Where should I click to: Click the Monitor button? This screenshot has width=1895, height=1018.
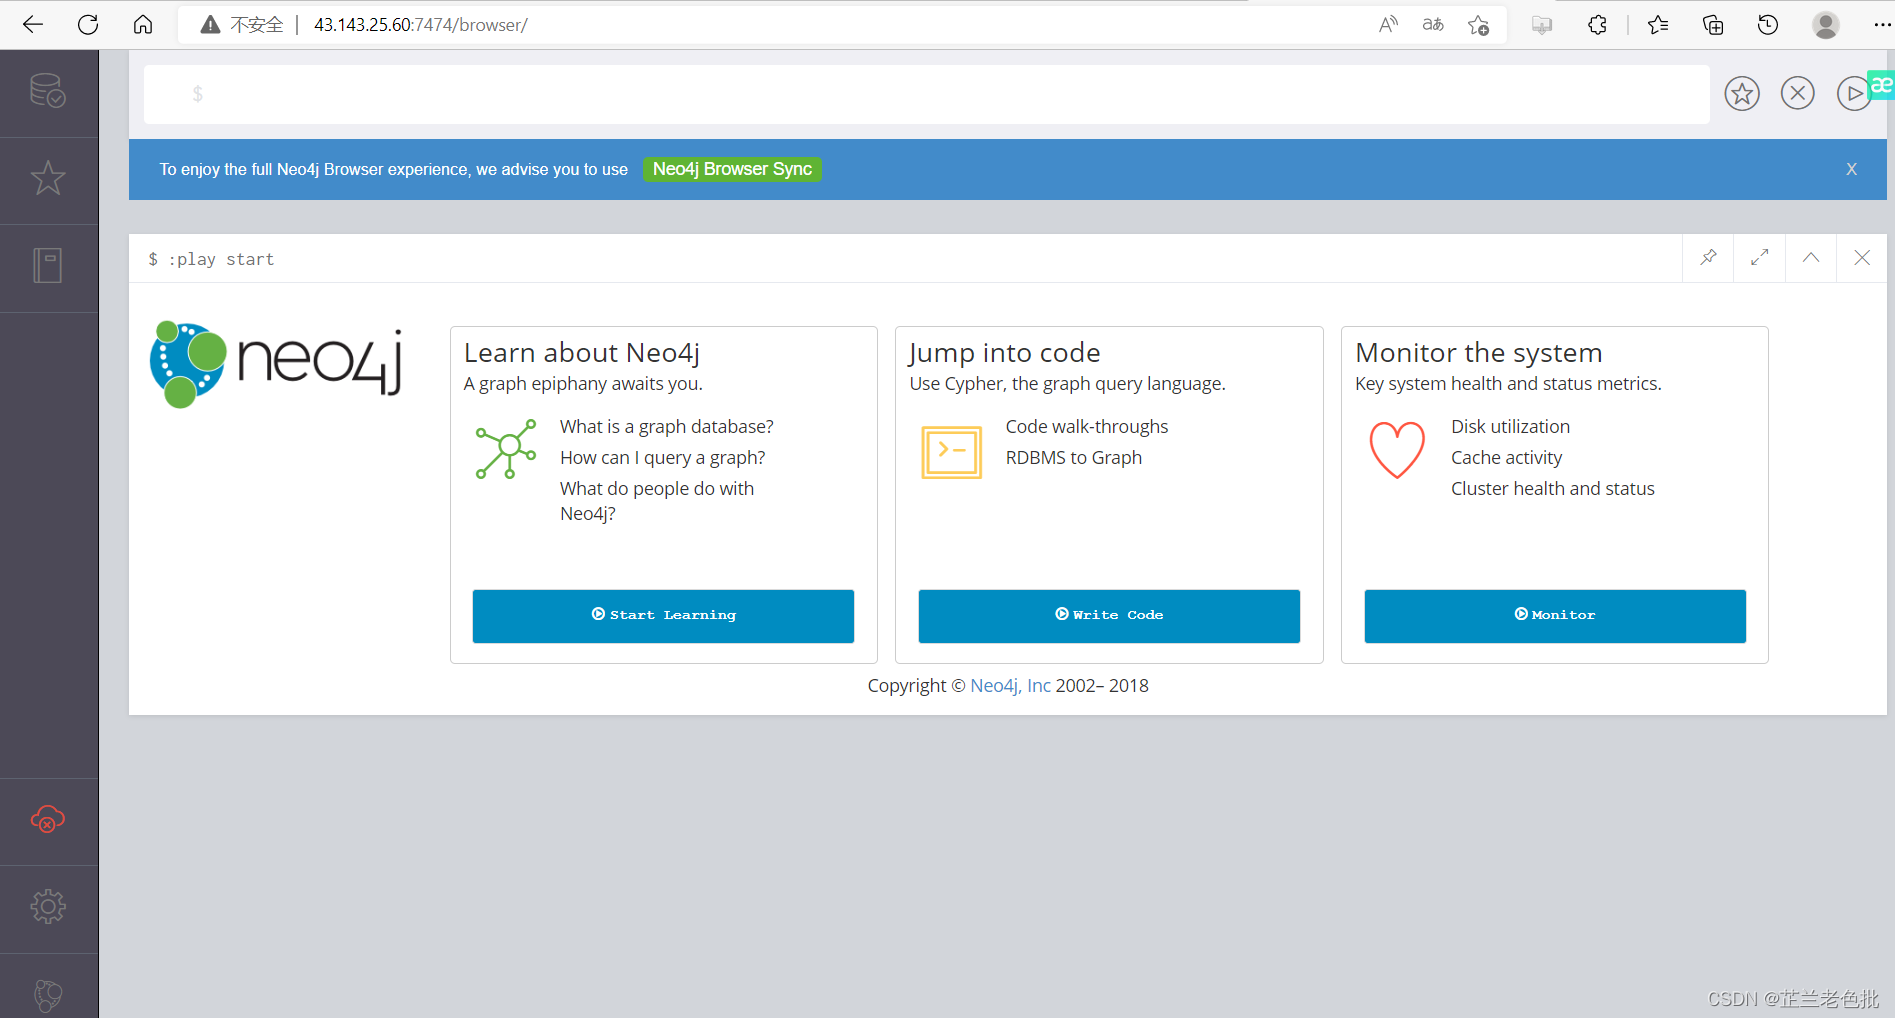pos(1555,616)
